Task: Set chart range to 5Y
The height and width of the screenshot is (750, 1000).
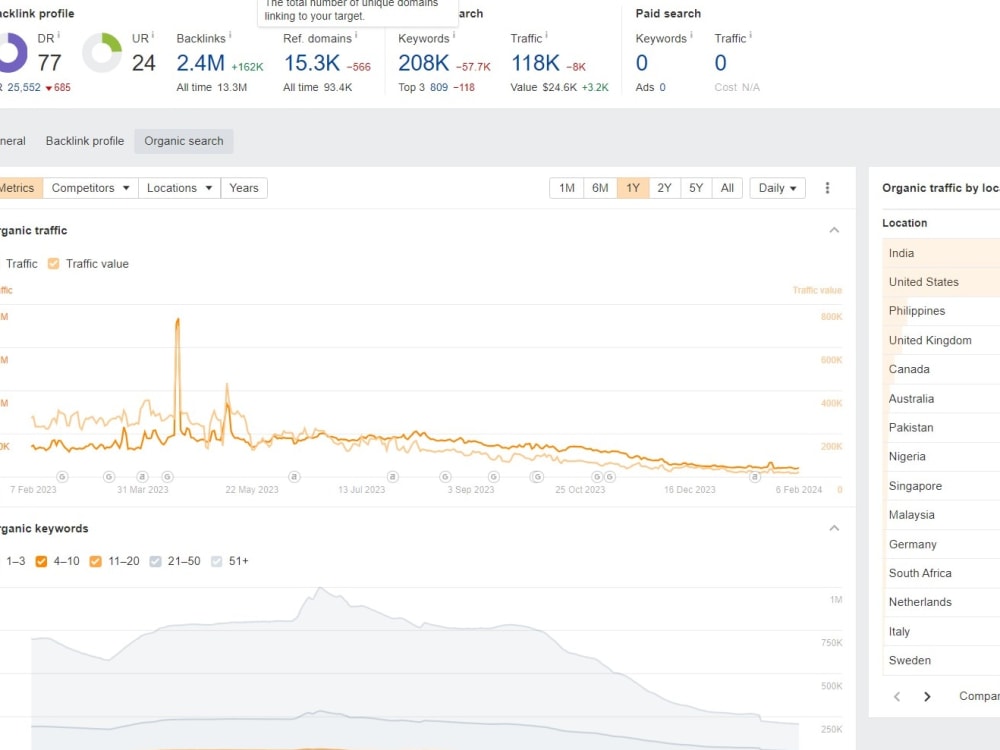Action: click(x=696, y=188)
